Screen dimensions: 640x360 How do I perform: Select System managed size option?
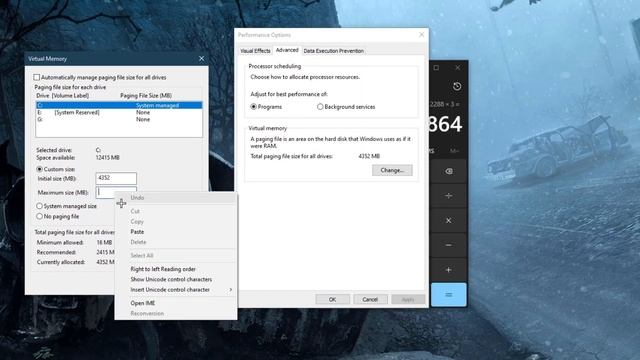pos(40,206)
